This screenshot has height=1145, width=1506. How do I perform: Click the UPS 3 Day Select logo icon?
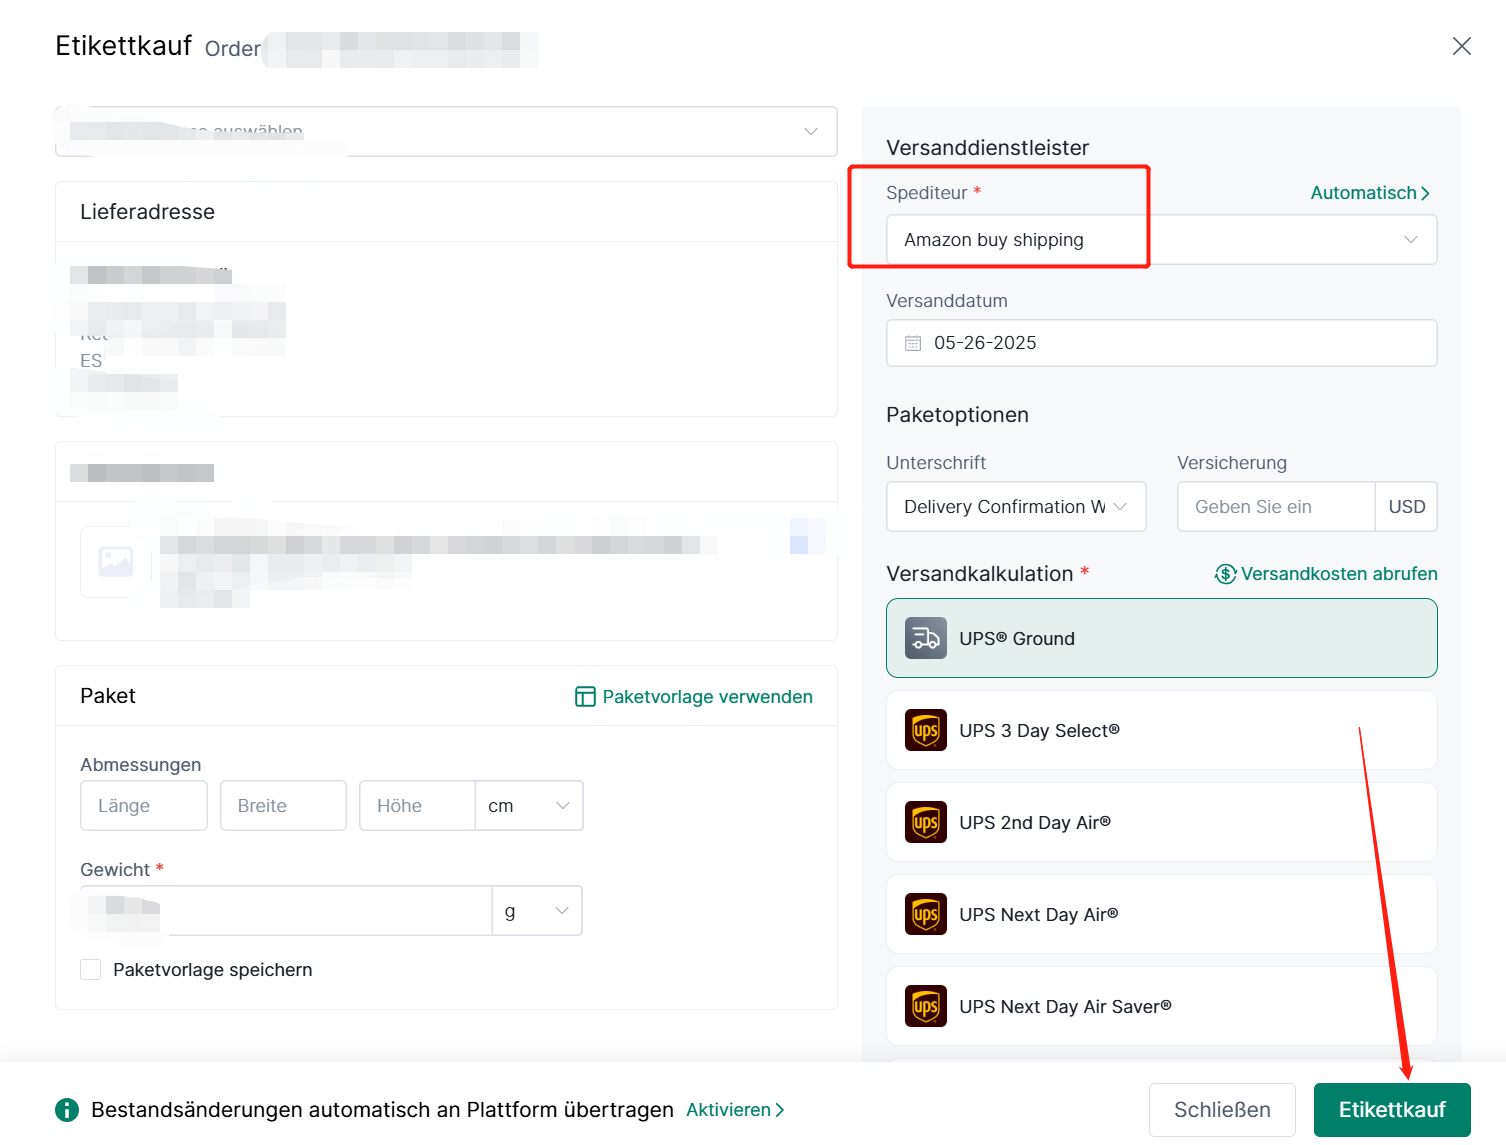point(926,730)
